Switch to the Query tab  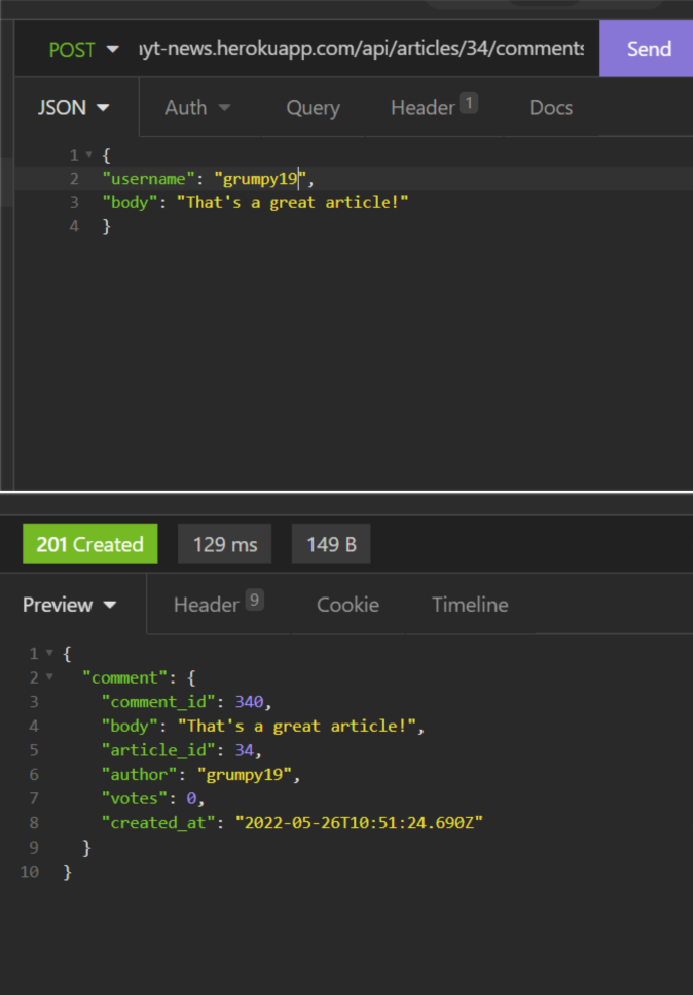click(313, 108)
